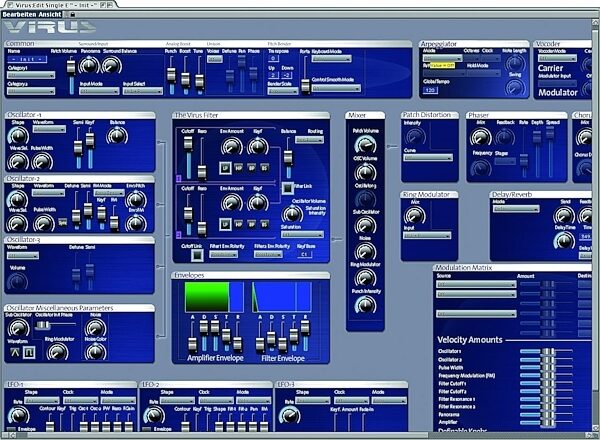Open the filter Routing dropdown
Viewport: 600px width, 440px height.
pos(310,140)
